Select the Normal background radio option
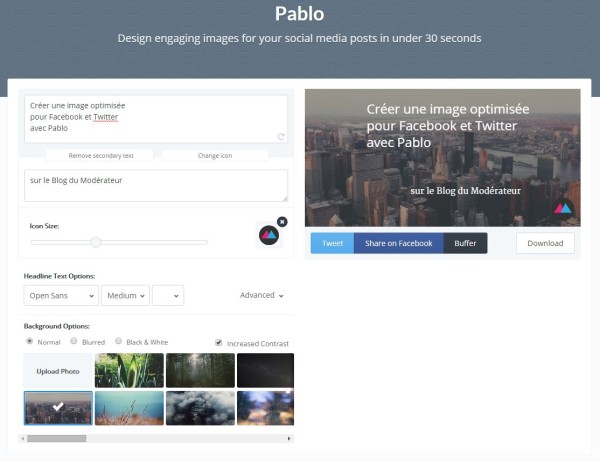The height and width of the screenshot is (462, 600). (29, 341)
